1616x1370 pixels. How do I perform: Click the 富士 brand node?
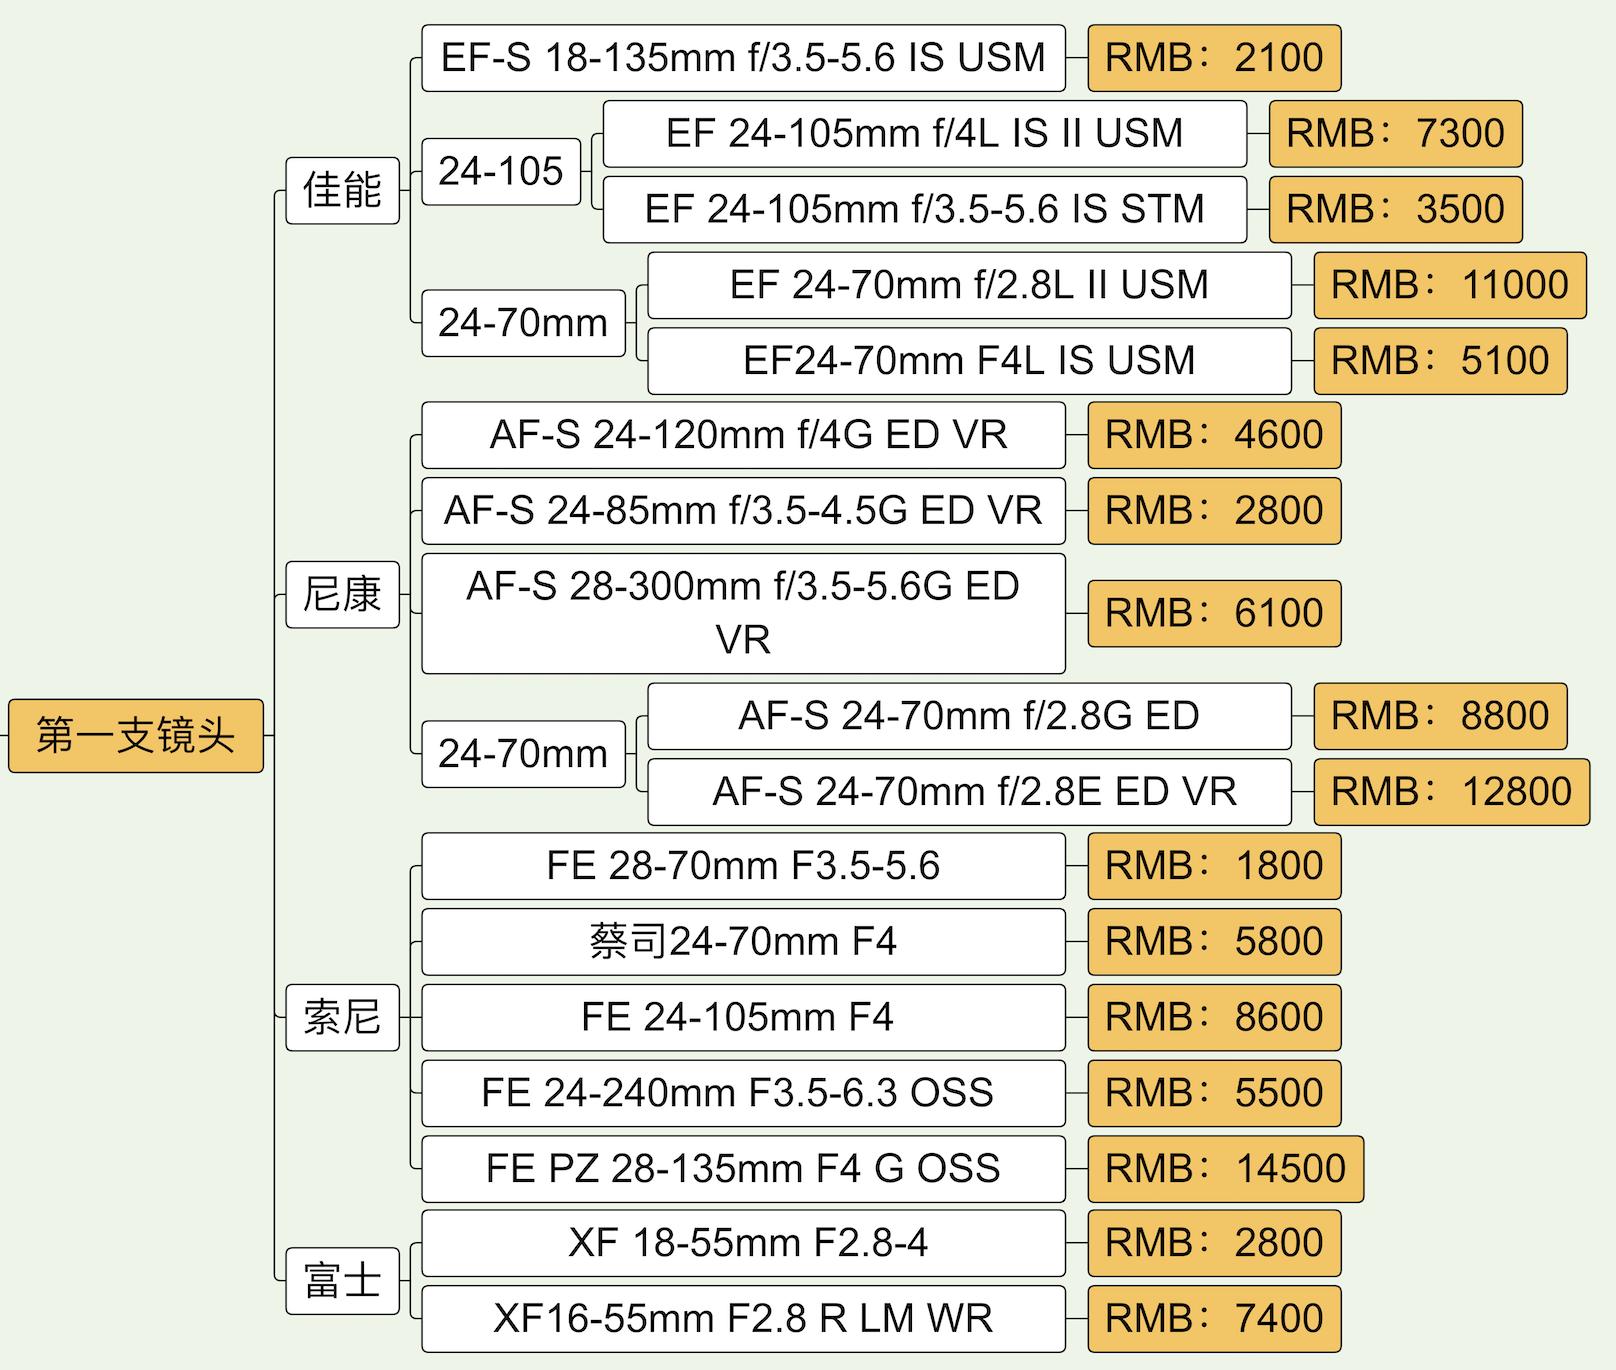click(x=343, y=1281)
